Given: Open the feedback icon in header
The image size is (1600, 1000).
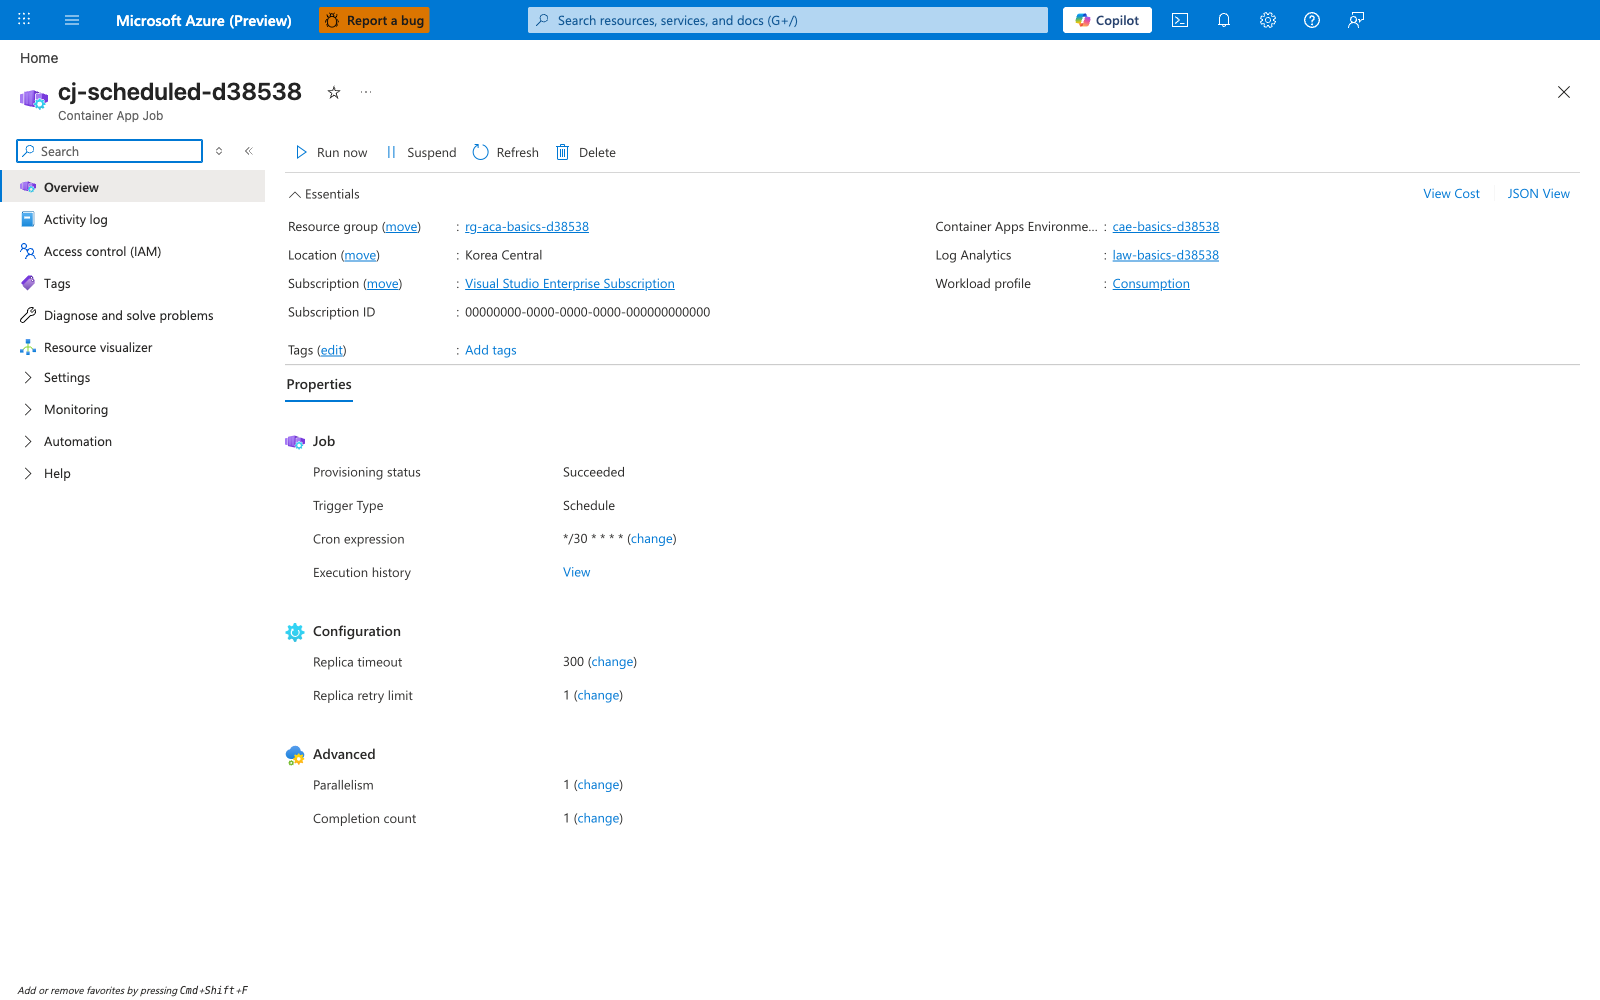Looking at the screenshot, I should [1356, 20].
